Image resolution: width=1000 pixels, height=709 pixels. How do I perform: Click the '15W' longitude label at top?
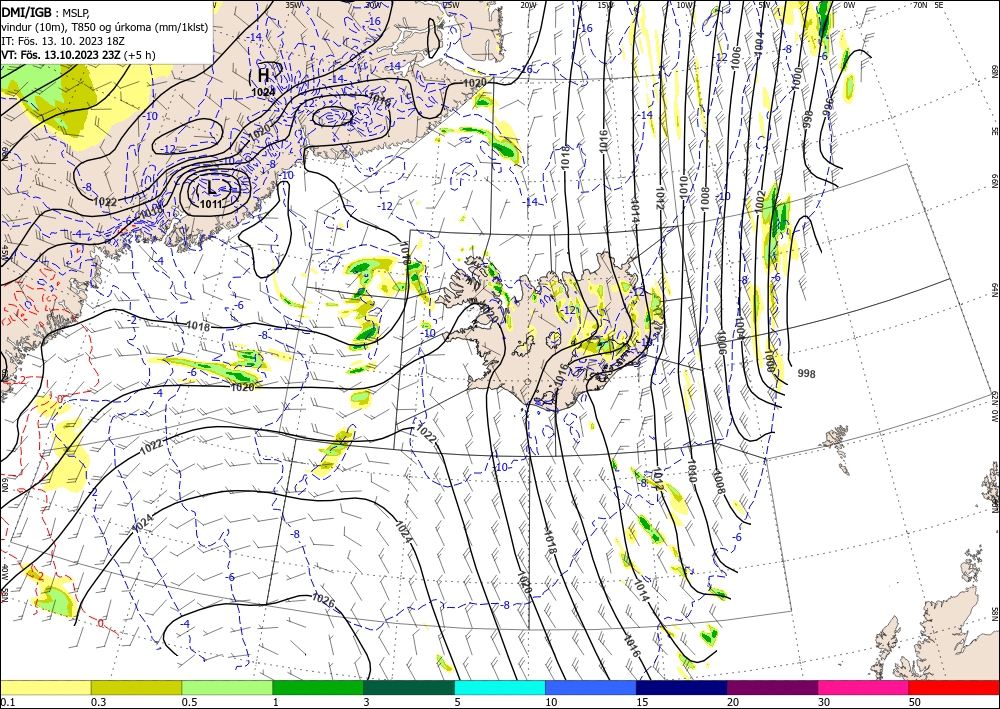(605, 5)
